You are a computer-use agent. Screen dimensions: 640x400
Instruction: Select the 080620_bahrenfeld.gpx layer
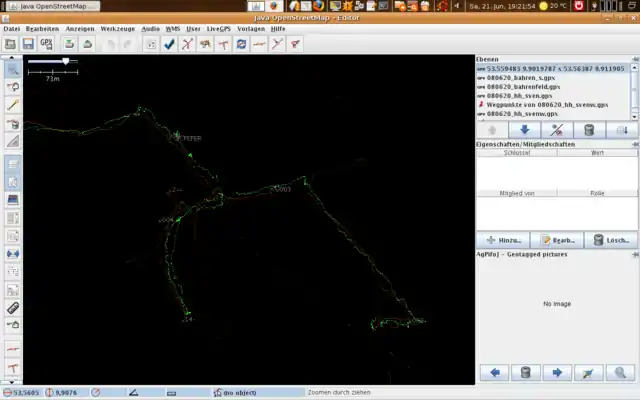[525, 87]
